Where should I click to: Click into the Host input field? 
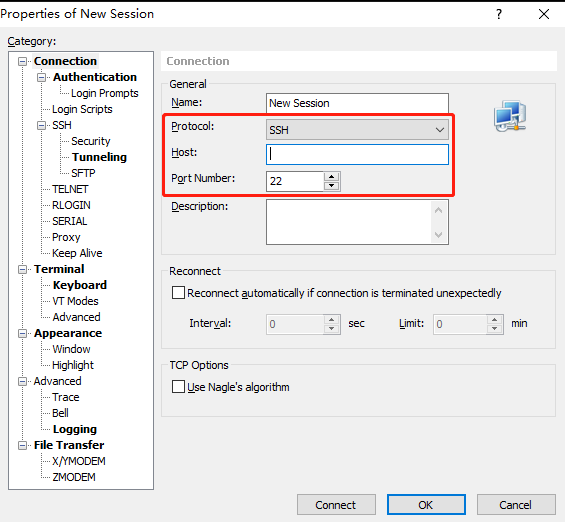(x=357, y=155)
